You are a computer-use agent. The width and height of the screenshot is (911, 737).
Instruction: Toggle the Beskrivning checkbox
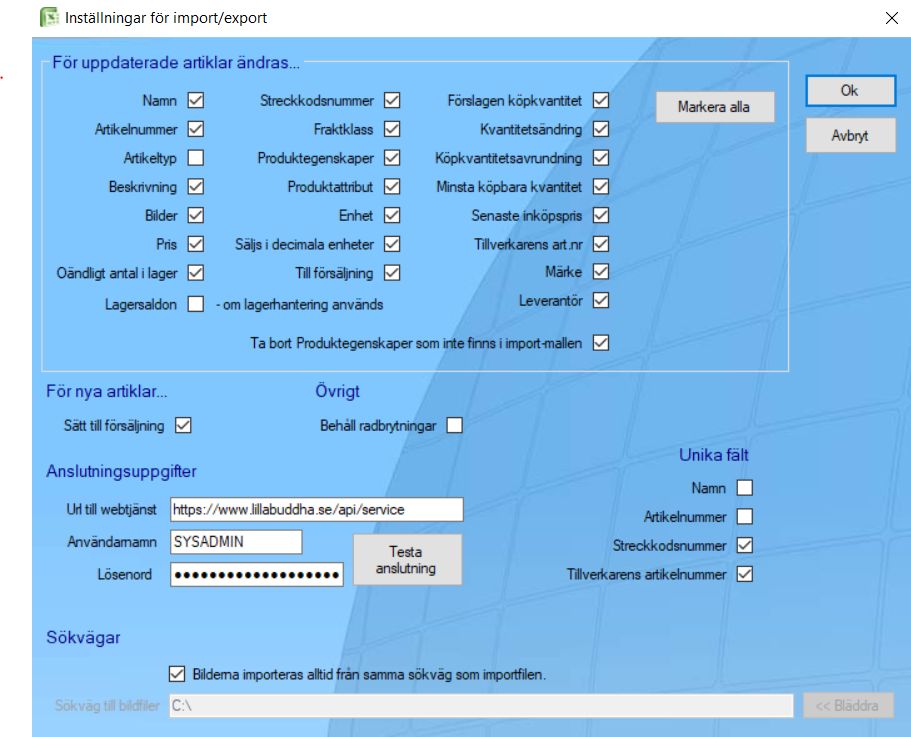coord(196,186)
